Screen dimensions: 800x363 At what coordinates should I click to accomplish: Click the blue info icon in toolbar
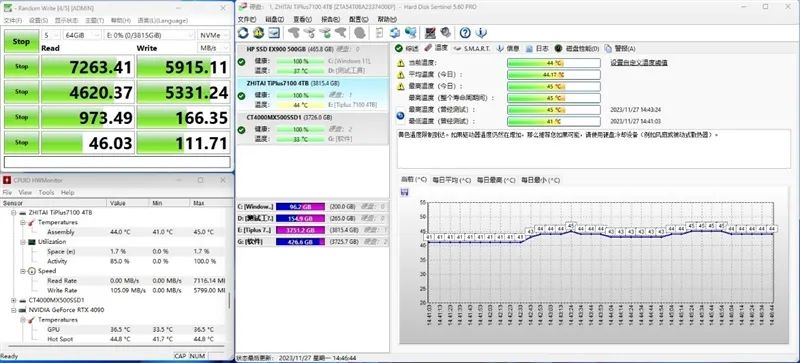(481, 33)
